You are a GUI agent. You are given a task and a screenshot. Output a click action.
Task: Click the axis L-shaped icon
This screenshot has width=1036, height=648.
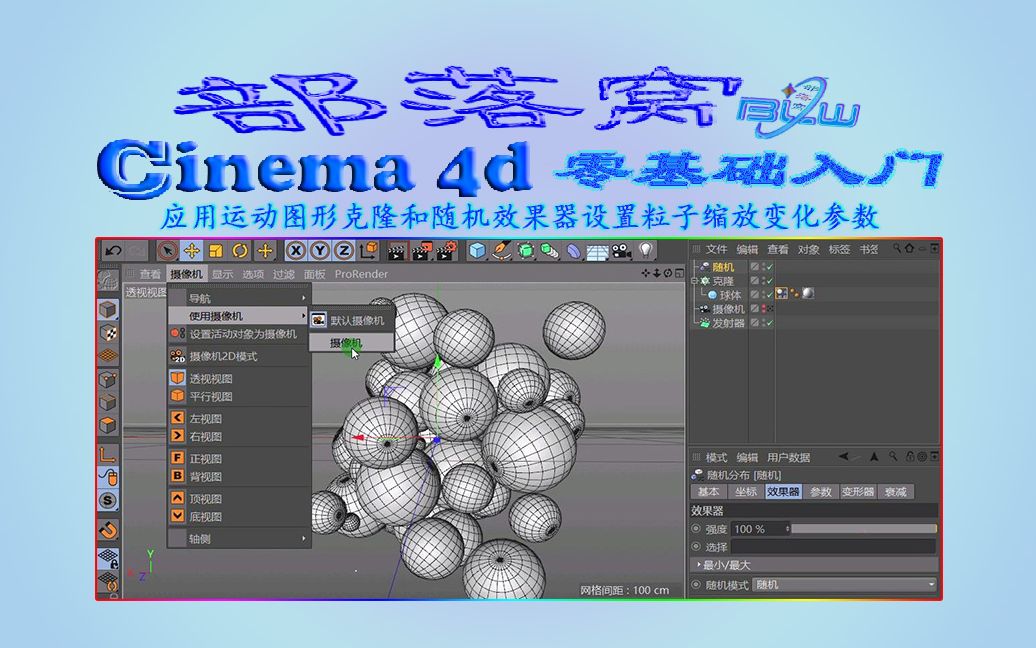coord(108,454)
